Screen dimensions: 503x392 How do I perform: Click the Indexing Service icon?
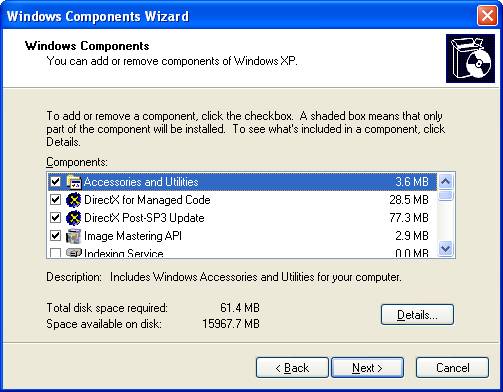point(73,252)
